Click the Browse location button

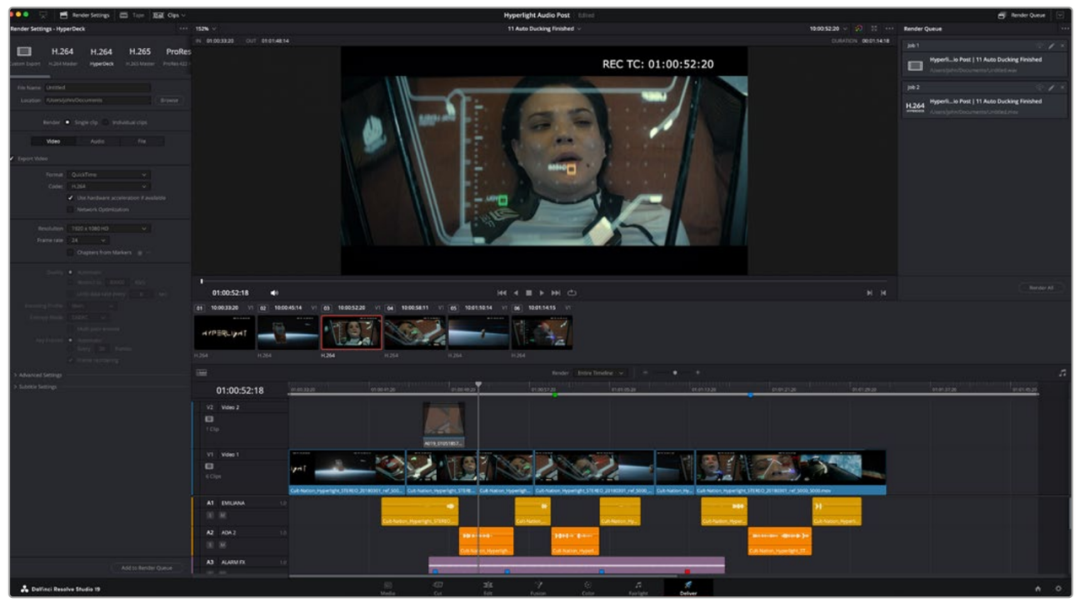pyautogui.click(x=169, y=100)
